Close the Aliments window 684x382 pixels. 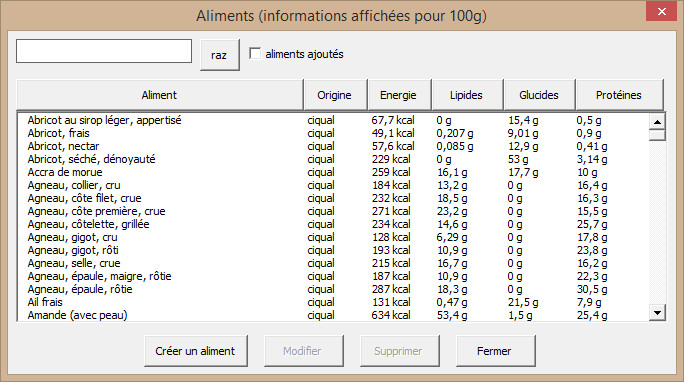pos(661,11)
